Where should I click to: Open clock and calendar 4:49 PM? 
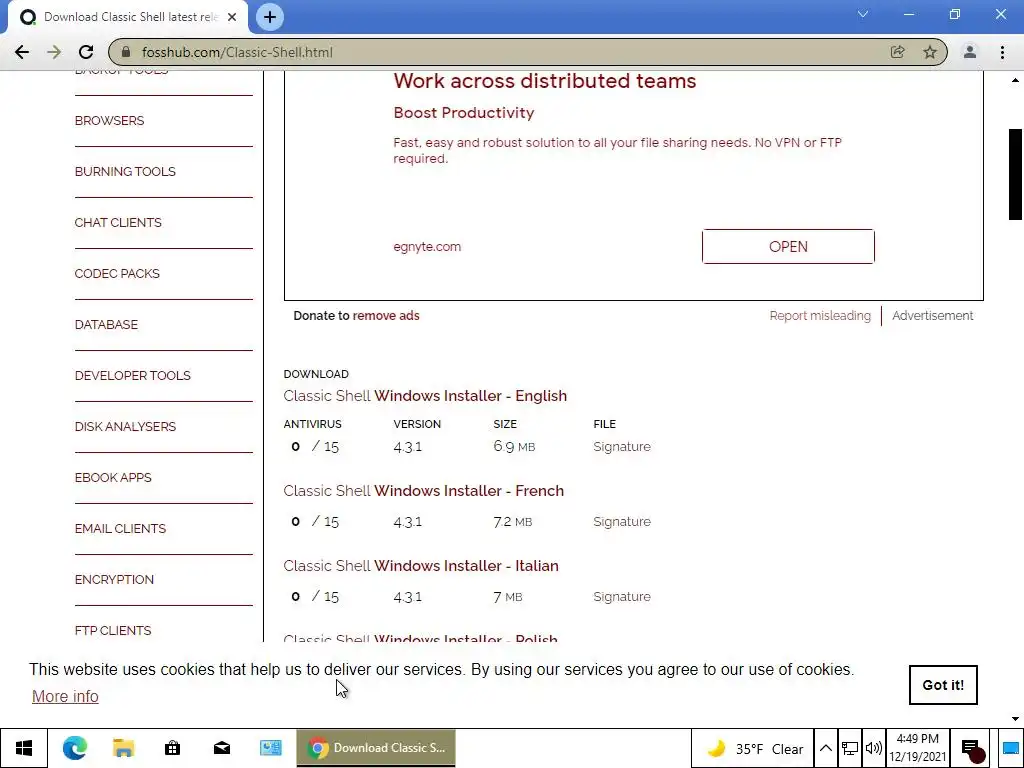point(918,748)
